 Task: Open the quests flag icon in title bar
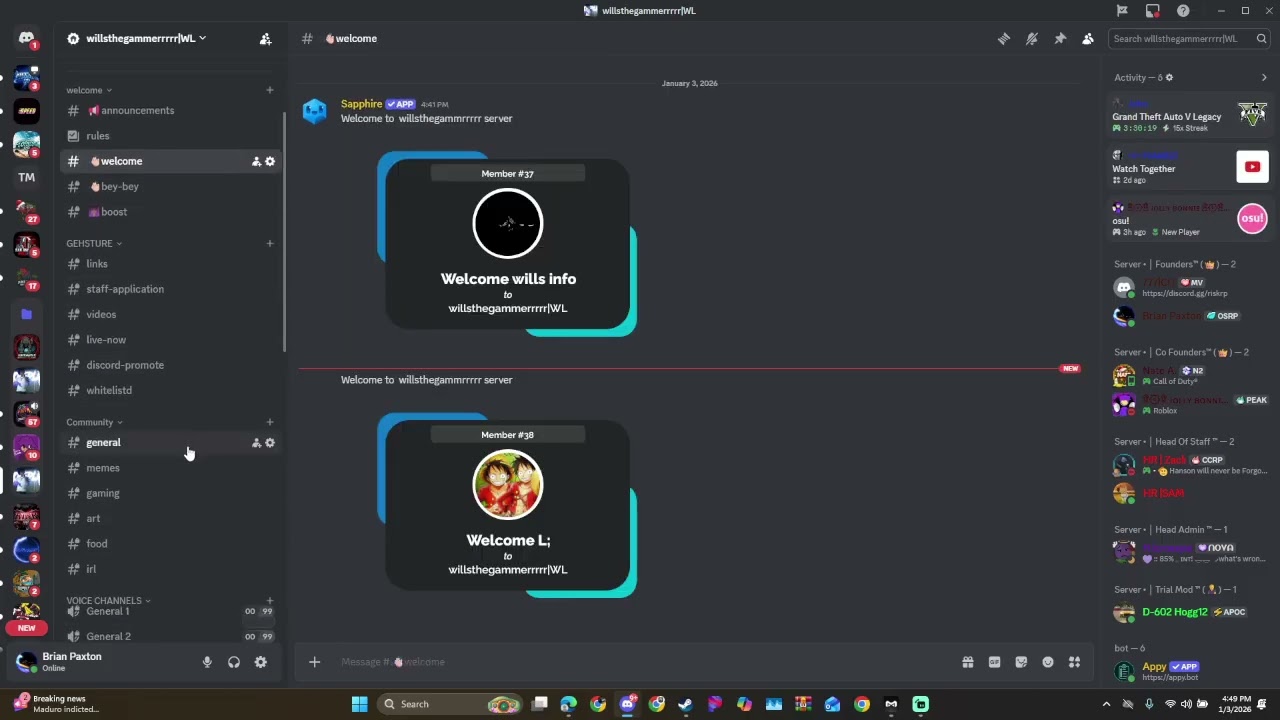(1122, 11)
